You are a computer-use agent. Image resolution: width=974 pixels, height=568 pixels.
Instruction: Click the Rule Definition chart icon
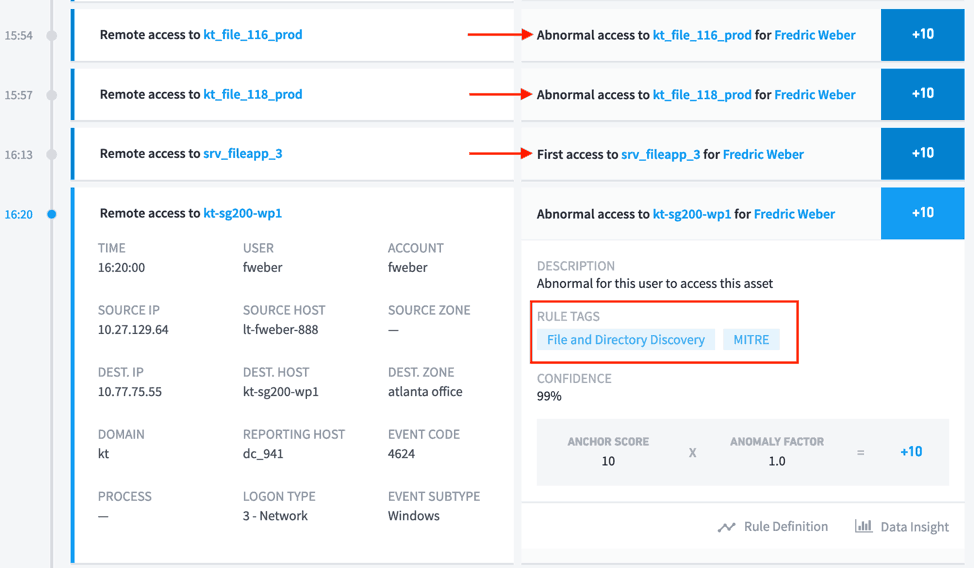[x=727, y=527]
